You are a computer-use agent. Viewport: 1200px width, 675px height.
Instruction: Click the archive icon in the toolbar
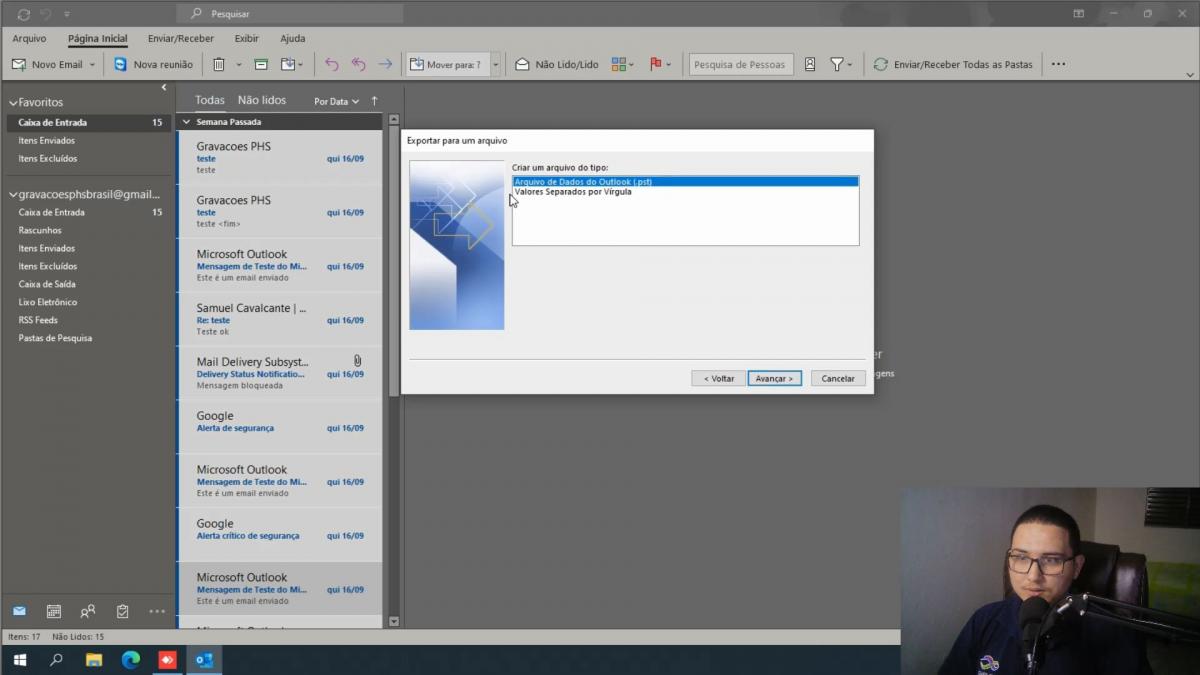pyautogui.click(x=261, y=64)
